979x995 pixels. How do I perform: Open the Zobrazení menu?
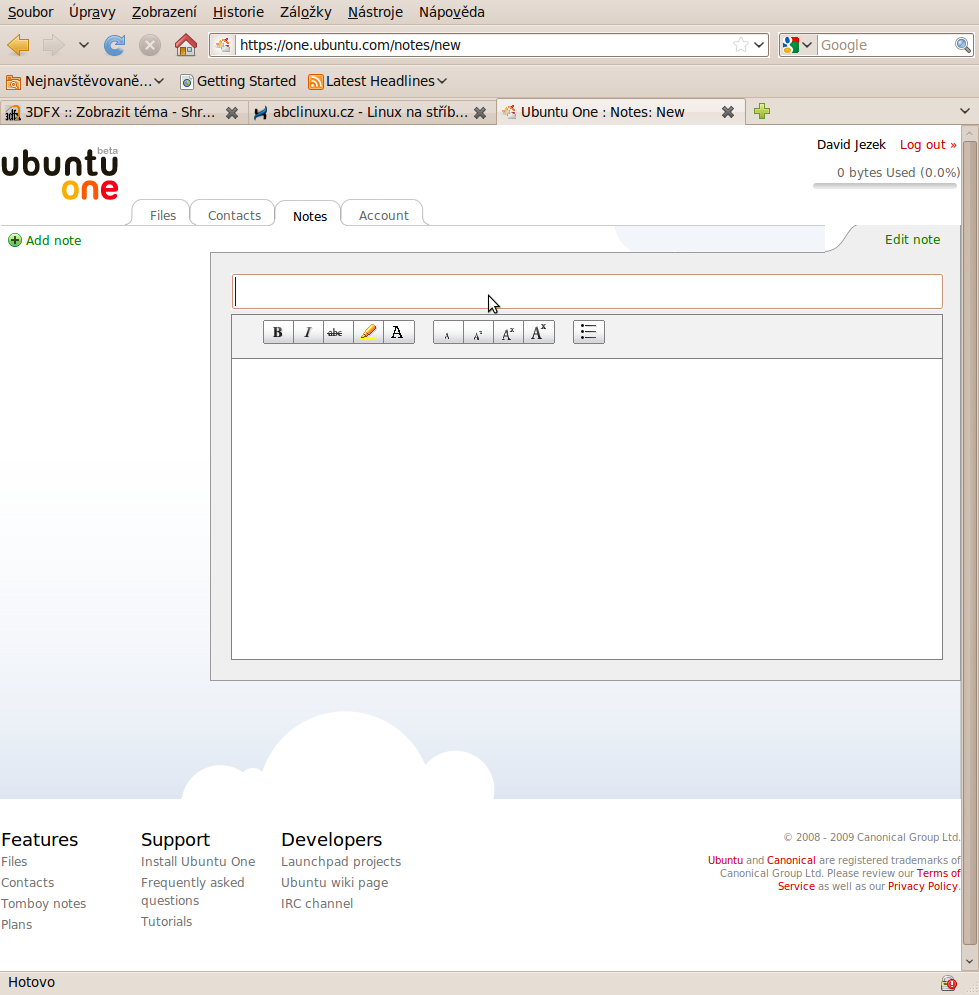coord(164,12)
